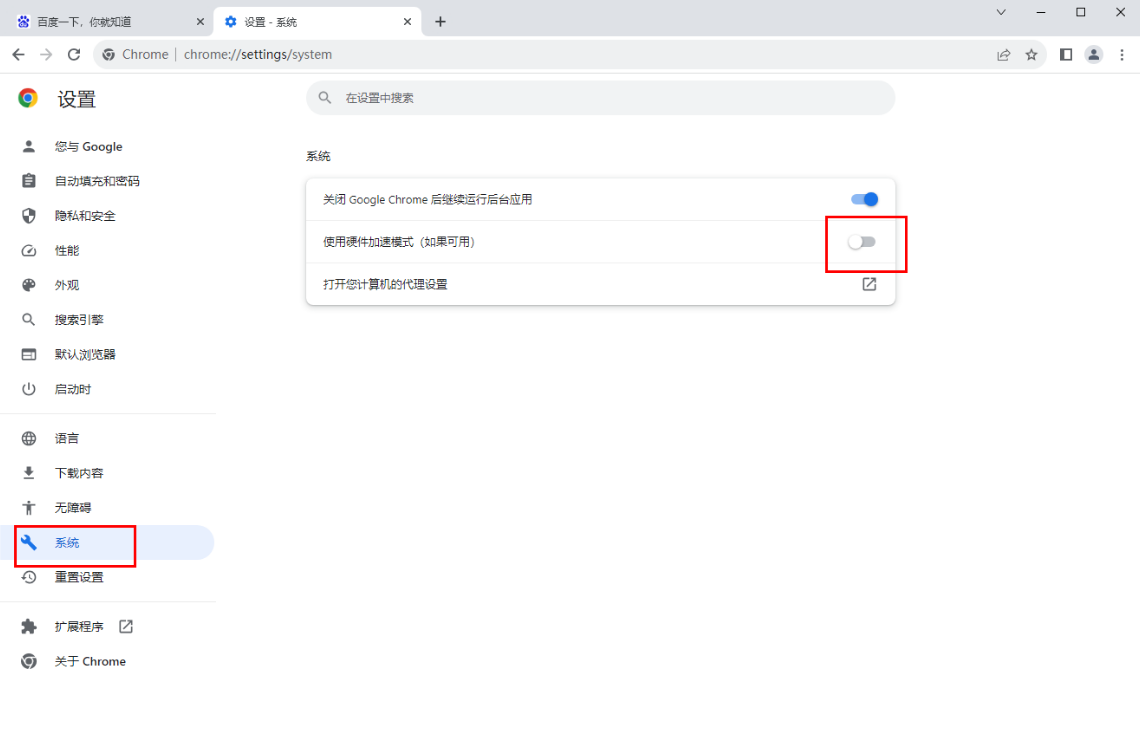This screenshot has height=749, width=1140.
Task: Bookmark this page with the star icon
Action: (1031, 55)
